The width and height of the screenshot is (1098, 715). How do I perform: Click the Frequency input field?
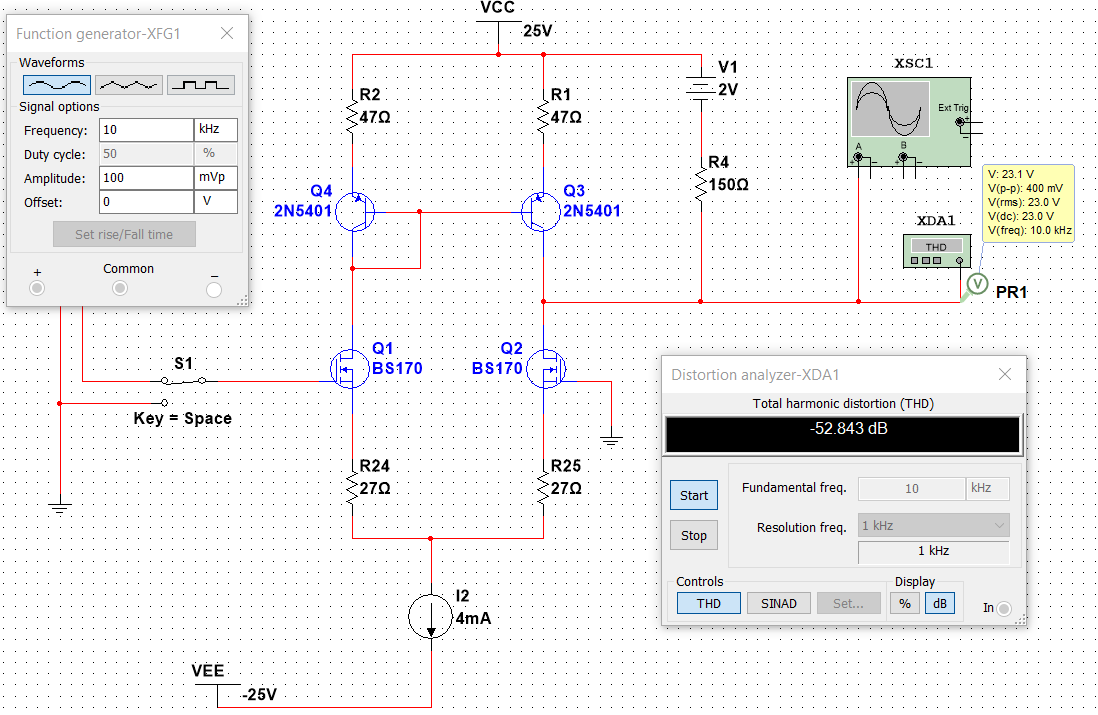click(146, 130)
